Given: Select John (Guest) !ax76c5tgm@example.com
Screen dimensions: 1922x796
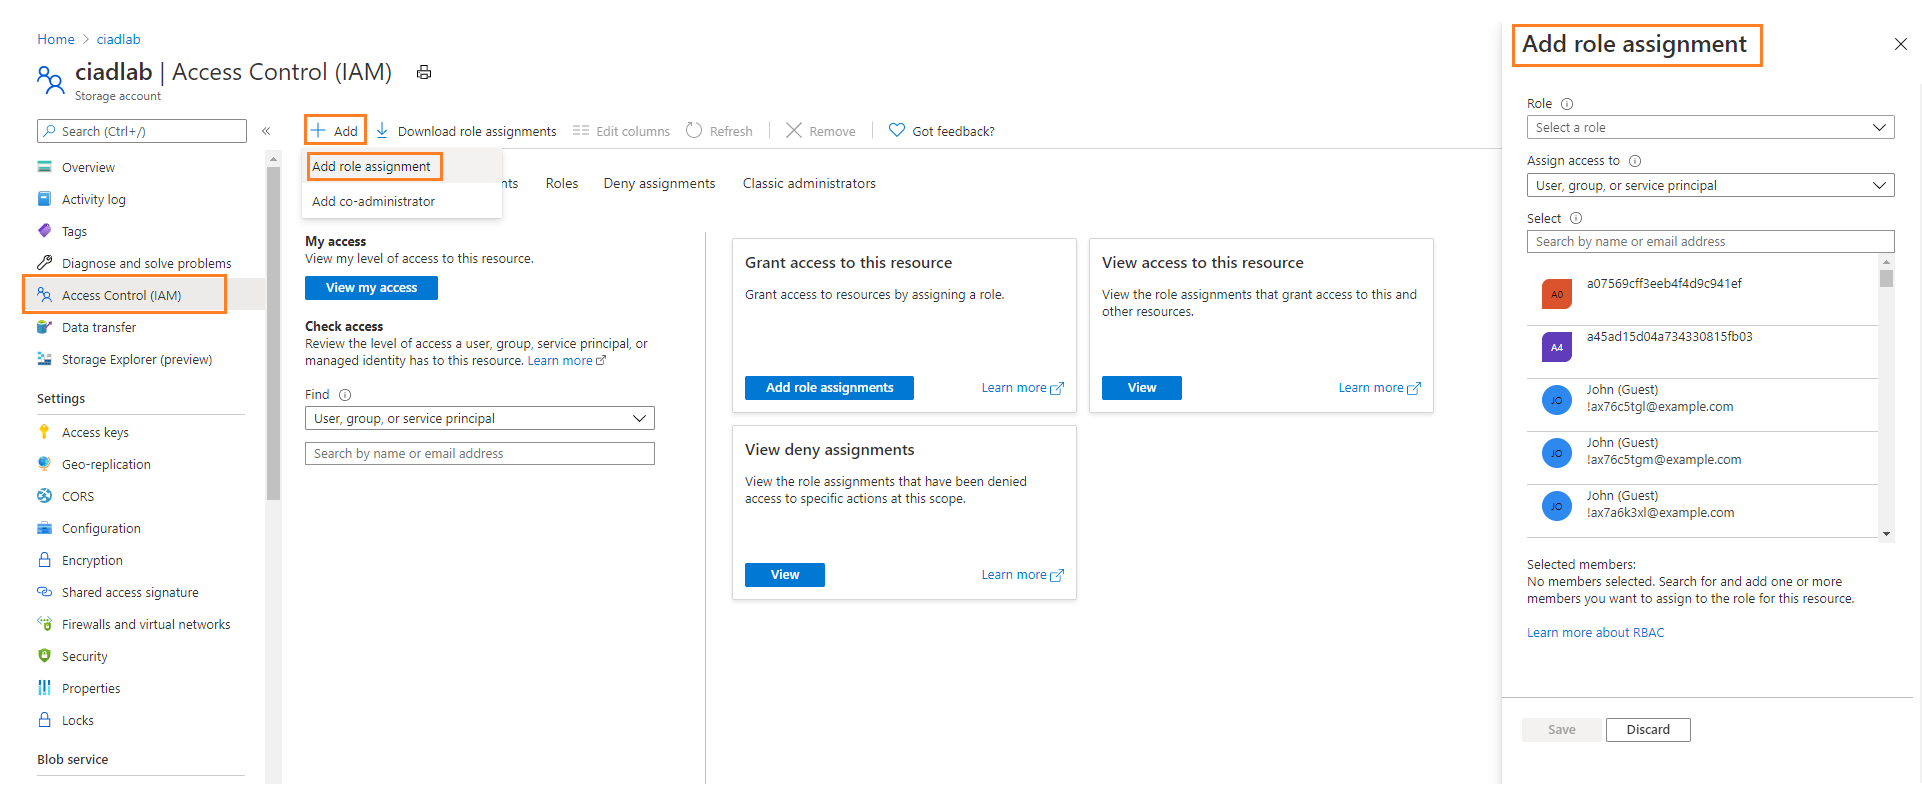Looking at the screenshot, I should pos(1702,458).
